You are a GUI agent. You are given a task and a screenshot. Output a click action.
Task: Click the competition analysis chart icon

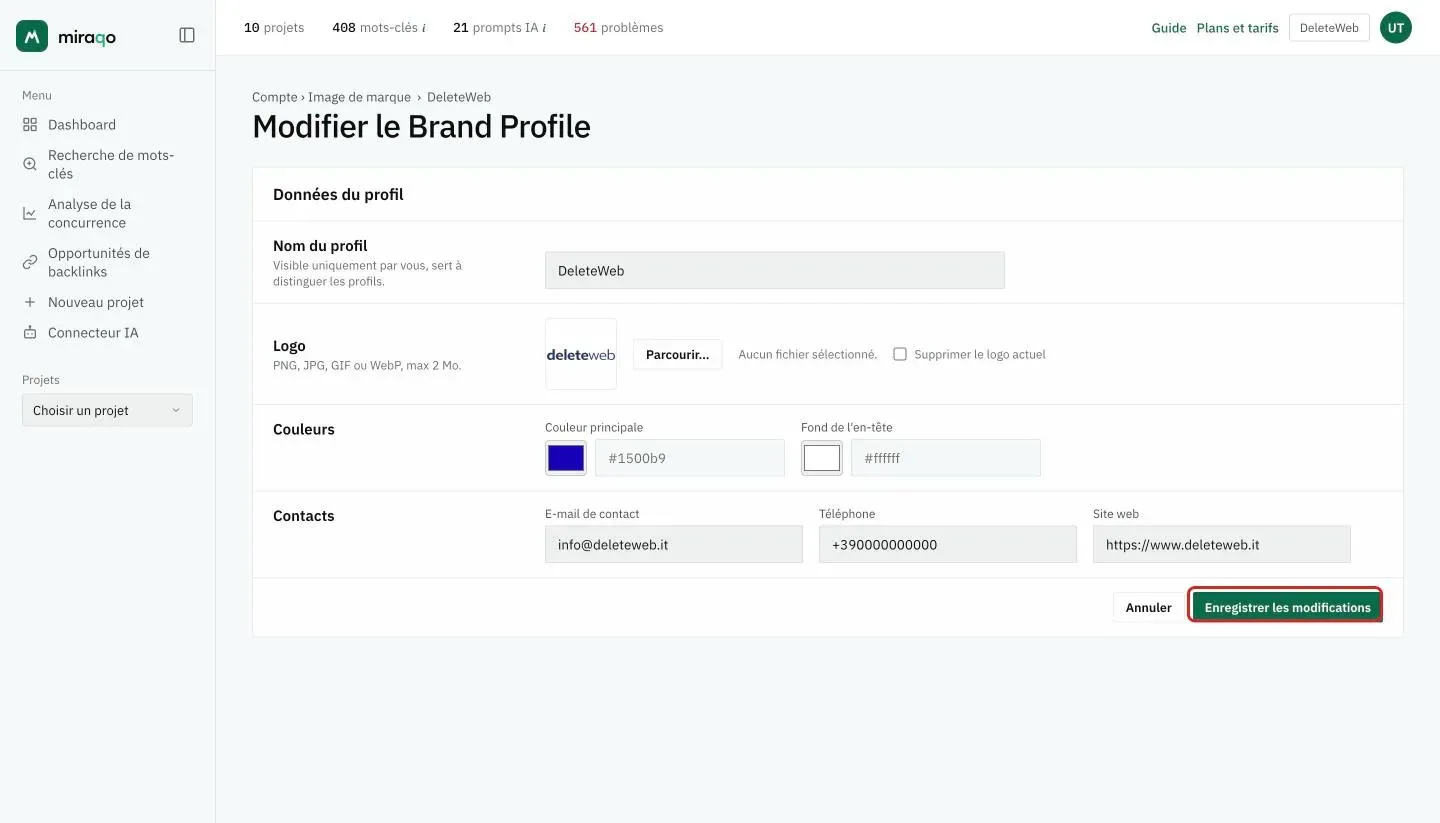point(30,213)
